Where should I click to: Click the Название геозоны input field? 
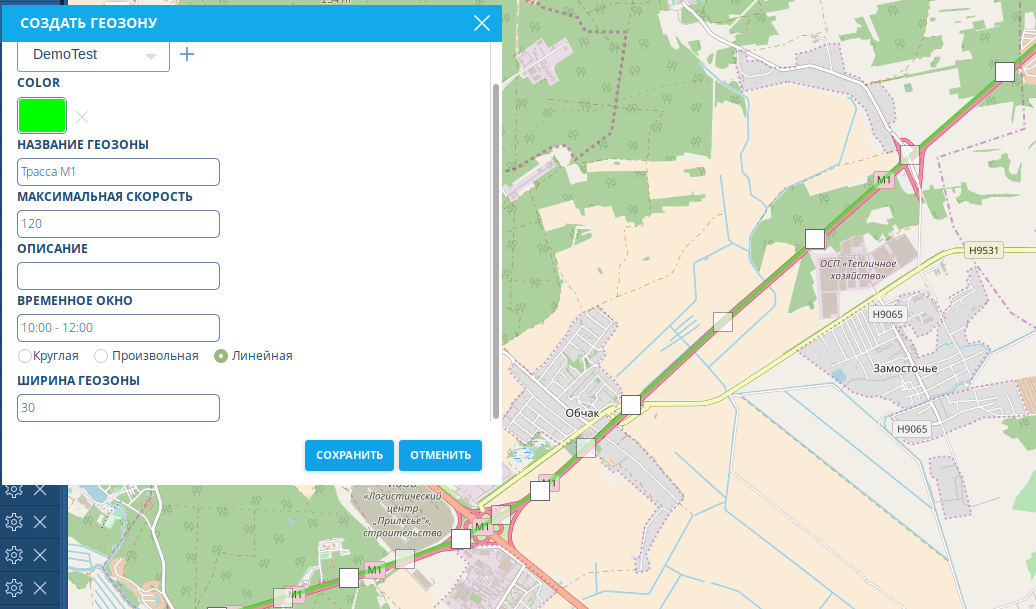118,172
